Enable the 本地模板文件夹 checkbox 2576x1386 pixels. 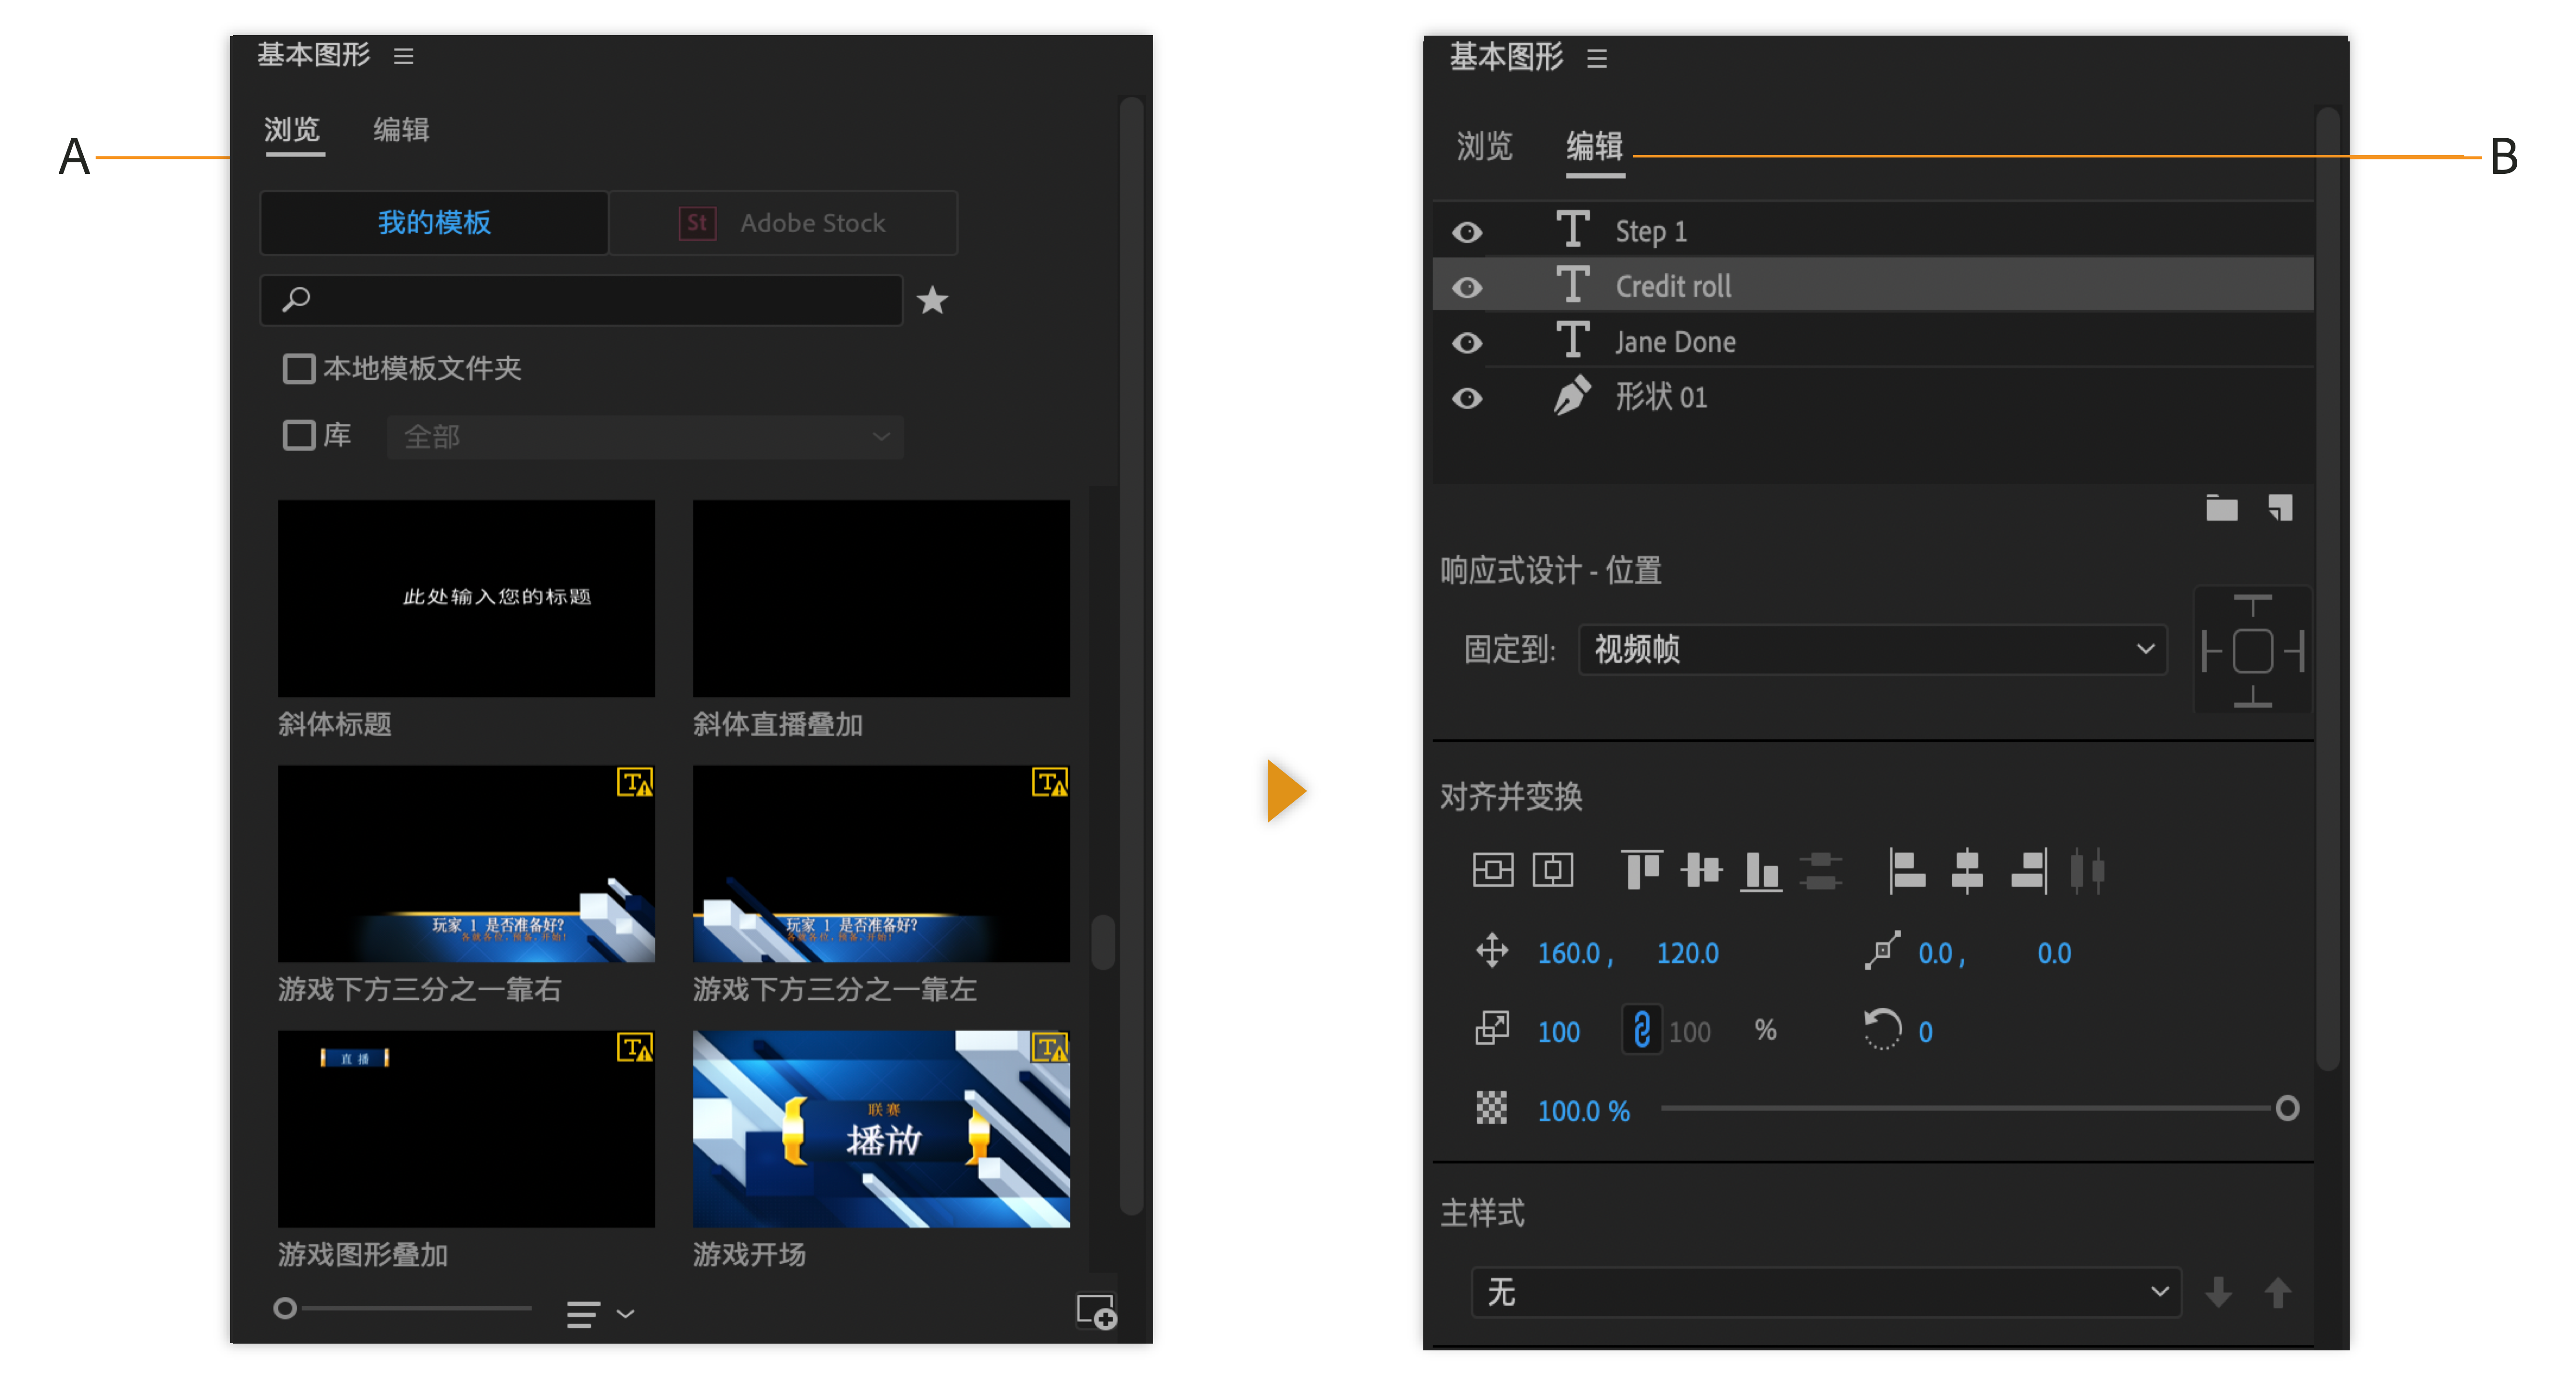coord(298,369)
